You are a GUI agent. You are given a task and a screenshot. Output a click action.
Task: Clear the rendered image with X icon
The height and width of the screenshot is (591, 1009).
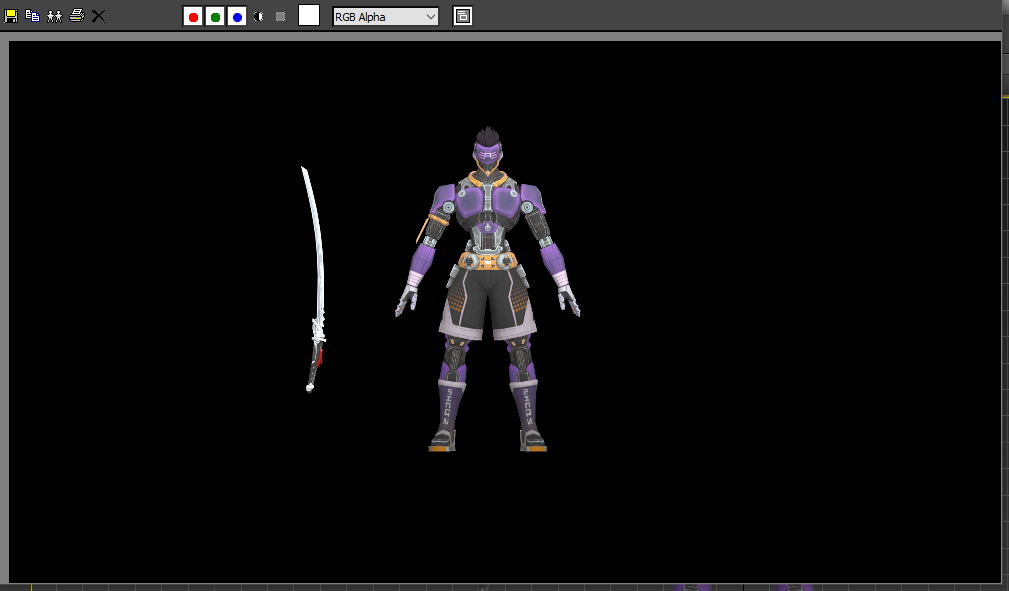pyautogui.click(x=98, y=16)
